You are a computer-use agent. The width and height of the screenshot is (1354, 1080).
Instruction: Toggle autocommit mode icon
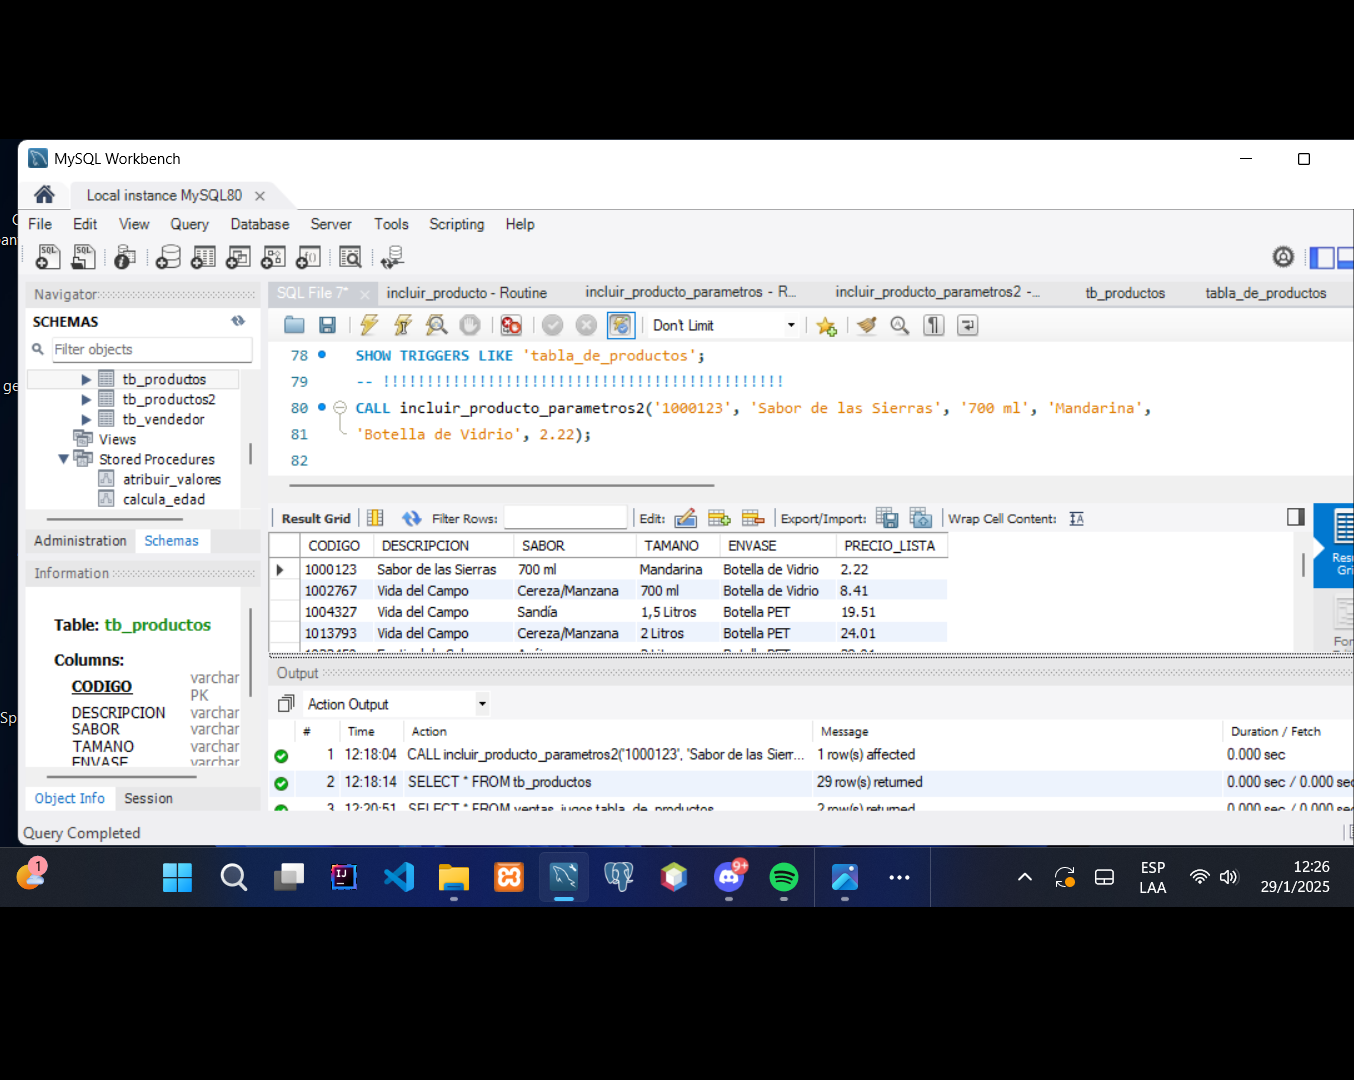(621, 325)
